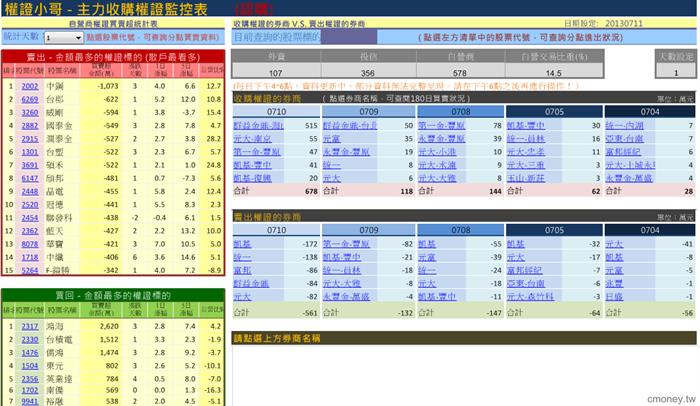The image size is (700, 406).
Task: Open 0710 buying broker link with value 515
Action: click(x=258, y=126)
